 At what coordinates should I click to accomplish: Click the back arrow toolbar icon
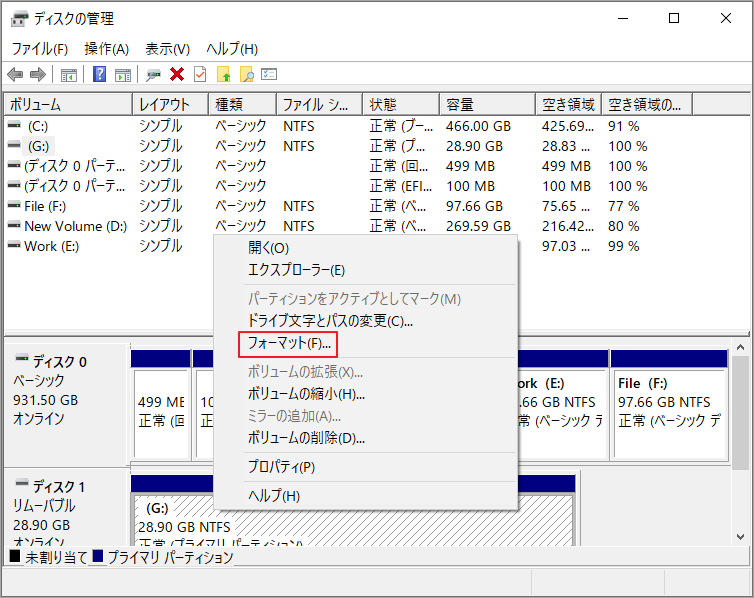[15, 74]
